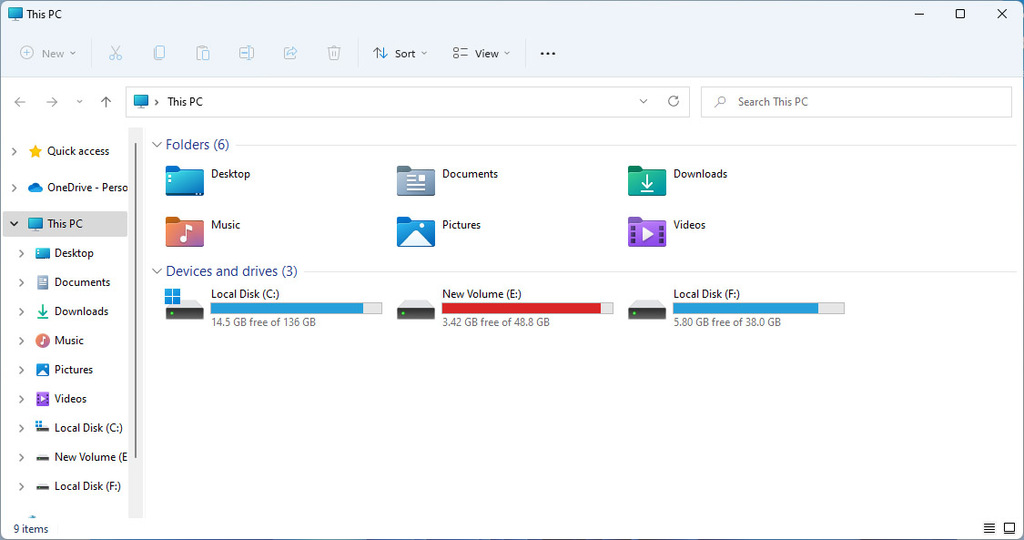Viewport: 1024px width, 540px height.
Task: Click the Search This PC field
Action: pyautogui.click(x=856, y=102)
